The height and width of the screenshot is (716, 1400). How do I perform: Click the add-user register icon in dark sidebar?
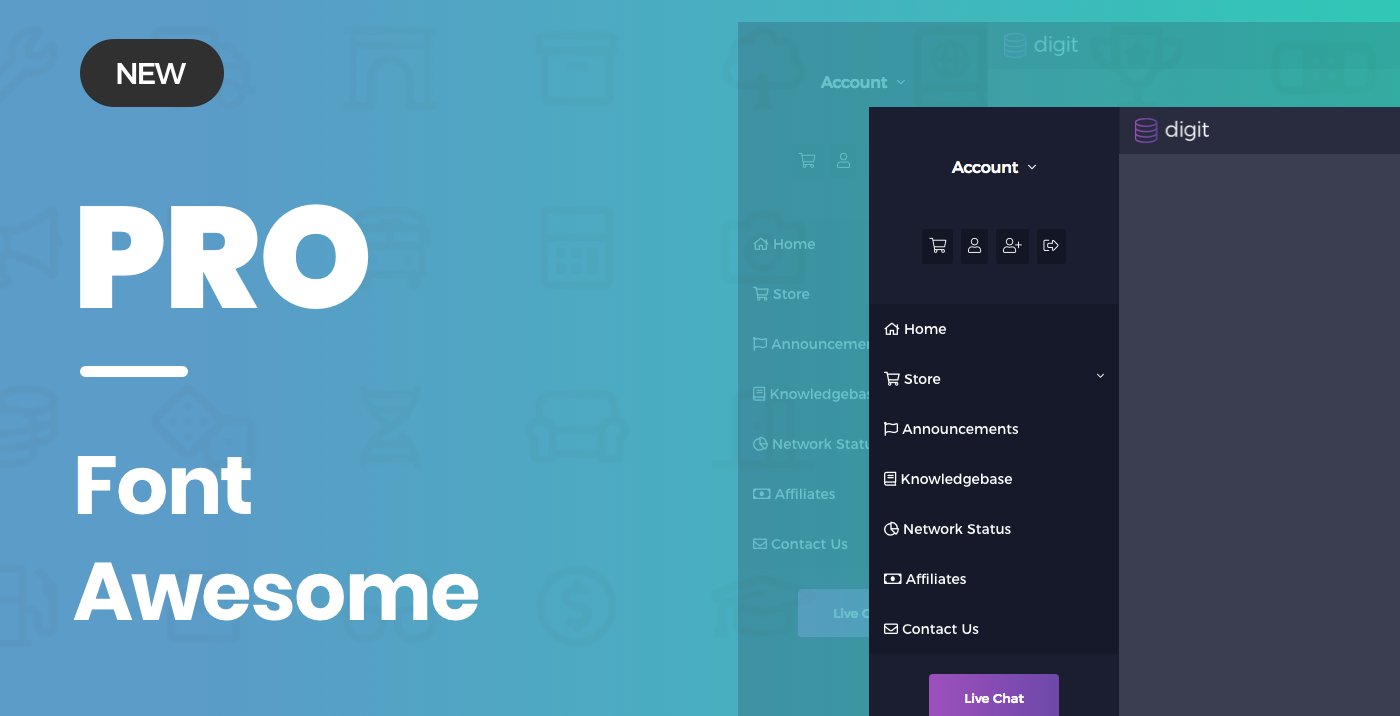coord(1012,246)
